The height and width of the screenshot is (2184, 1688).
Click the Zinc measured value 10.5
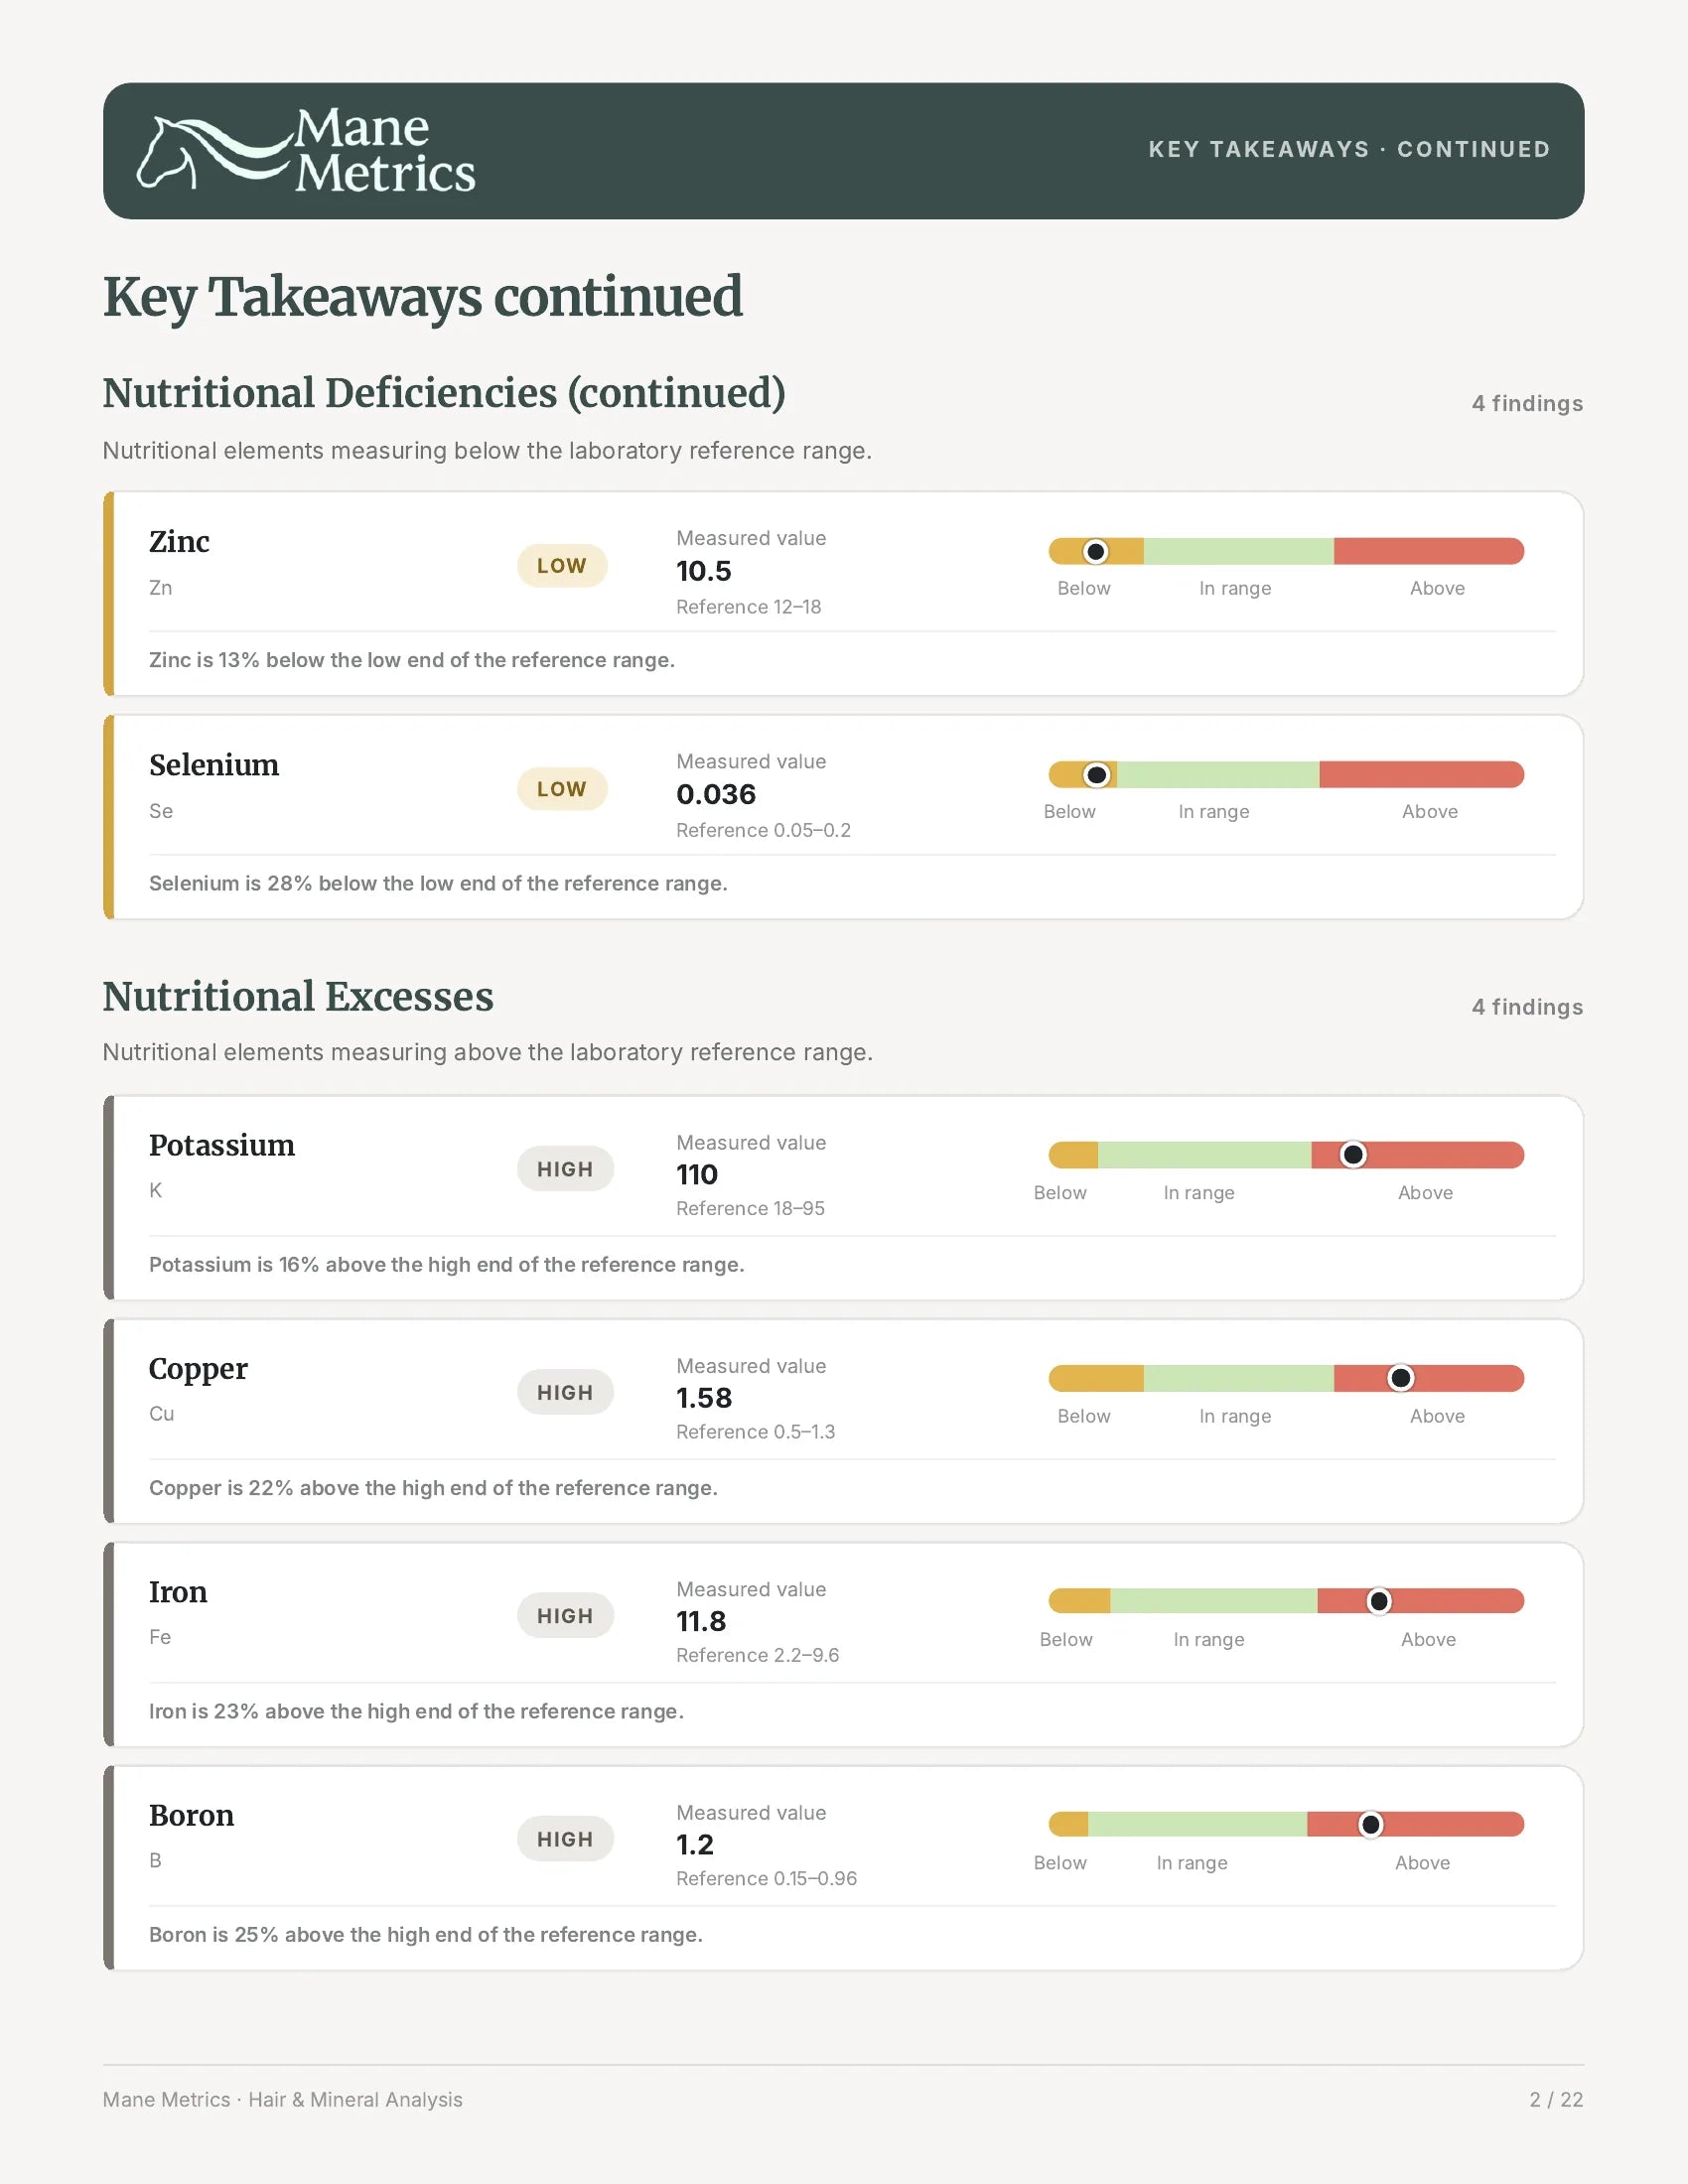coord(704,571)
